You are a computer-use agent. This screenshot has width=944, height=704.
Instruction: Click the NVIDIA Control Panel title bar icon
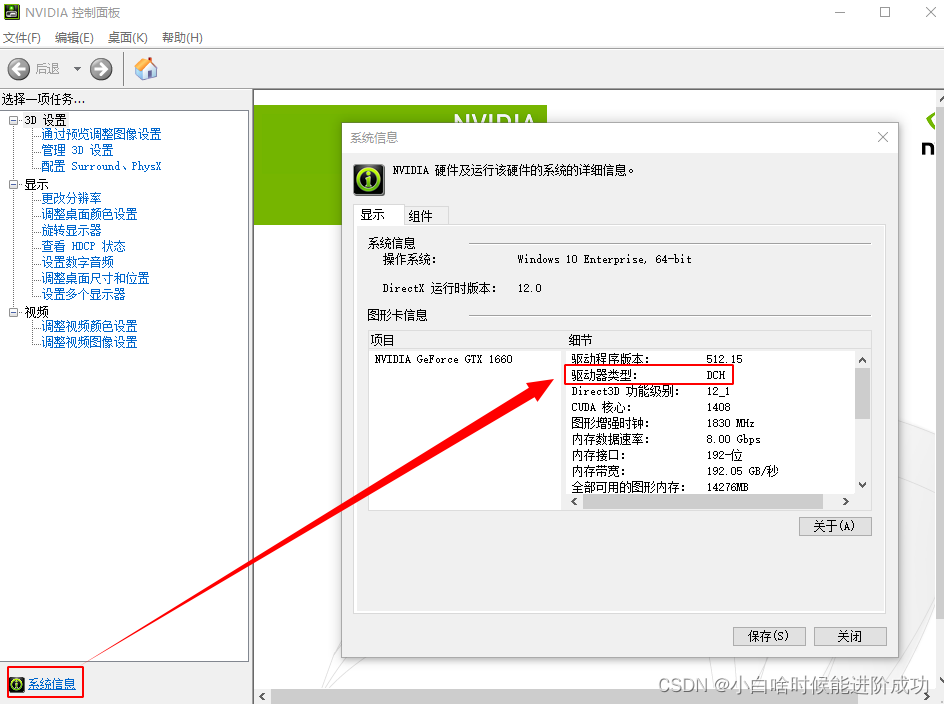pos(12,12)
